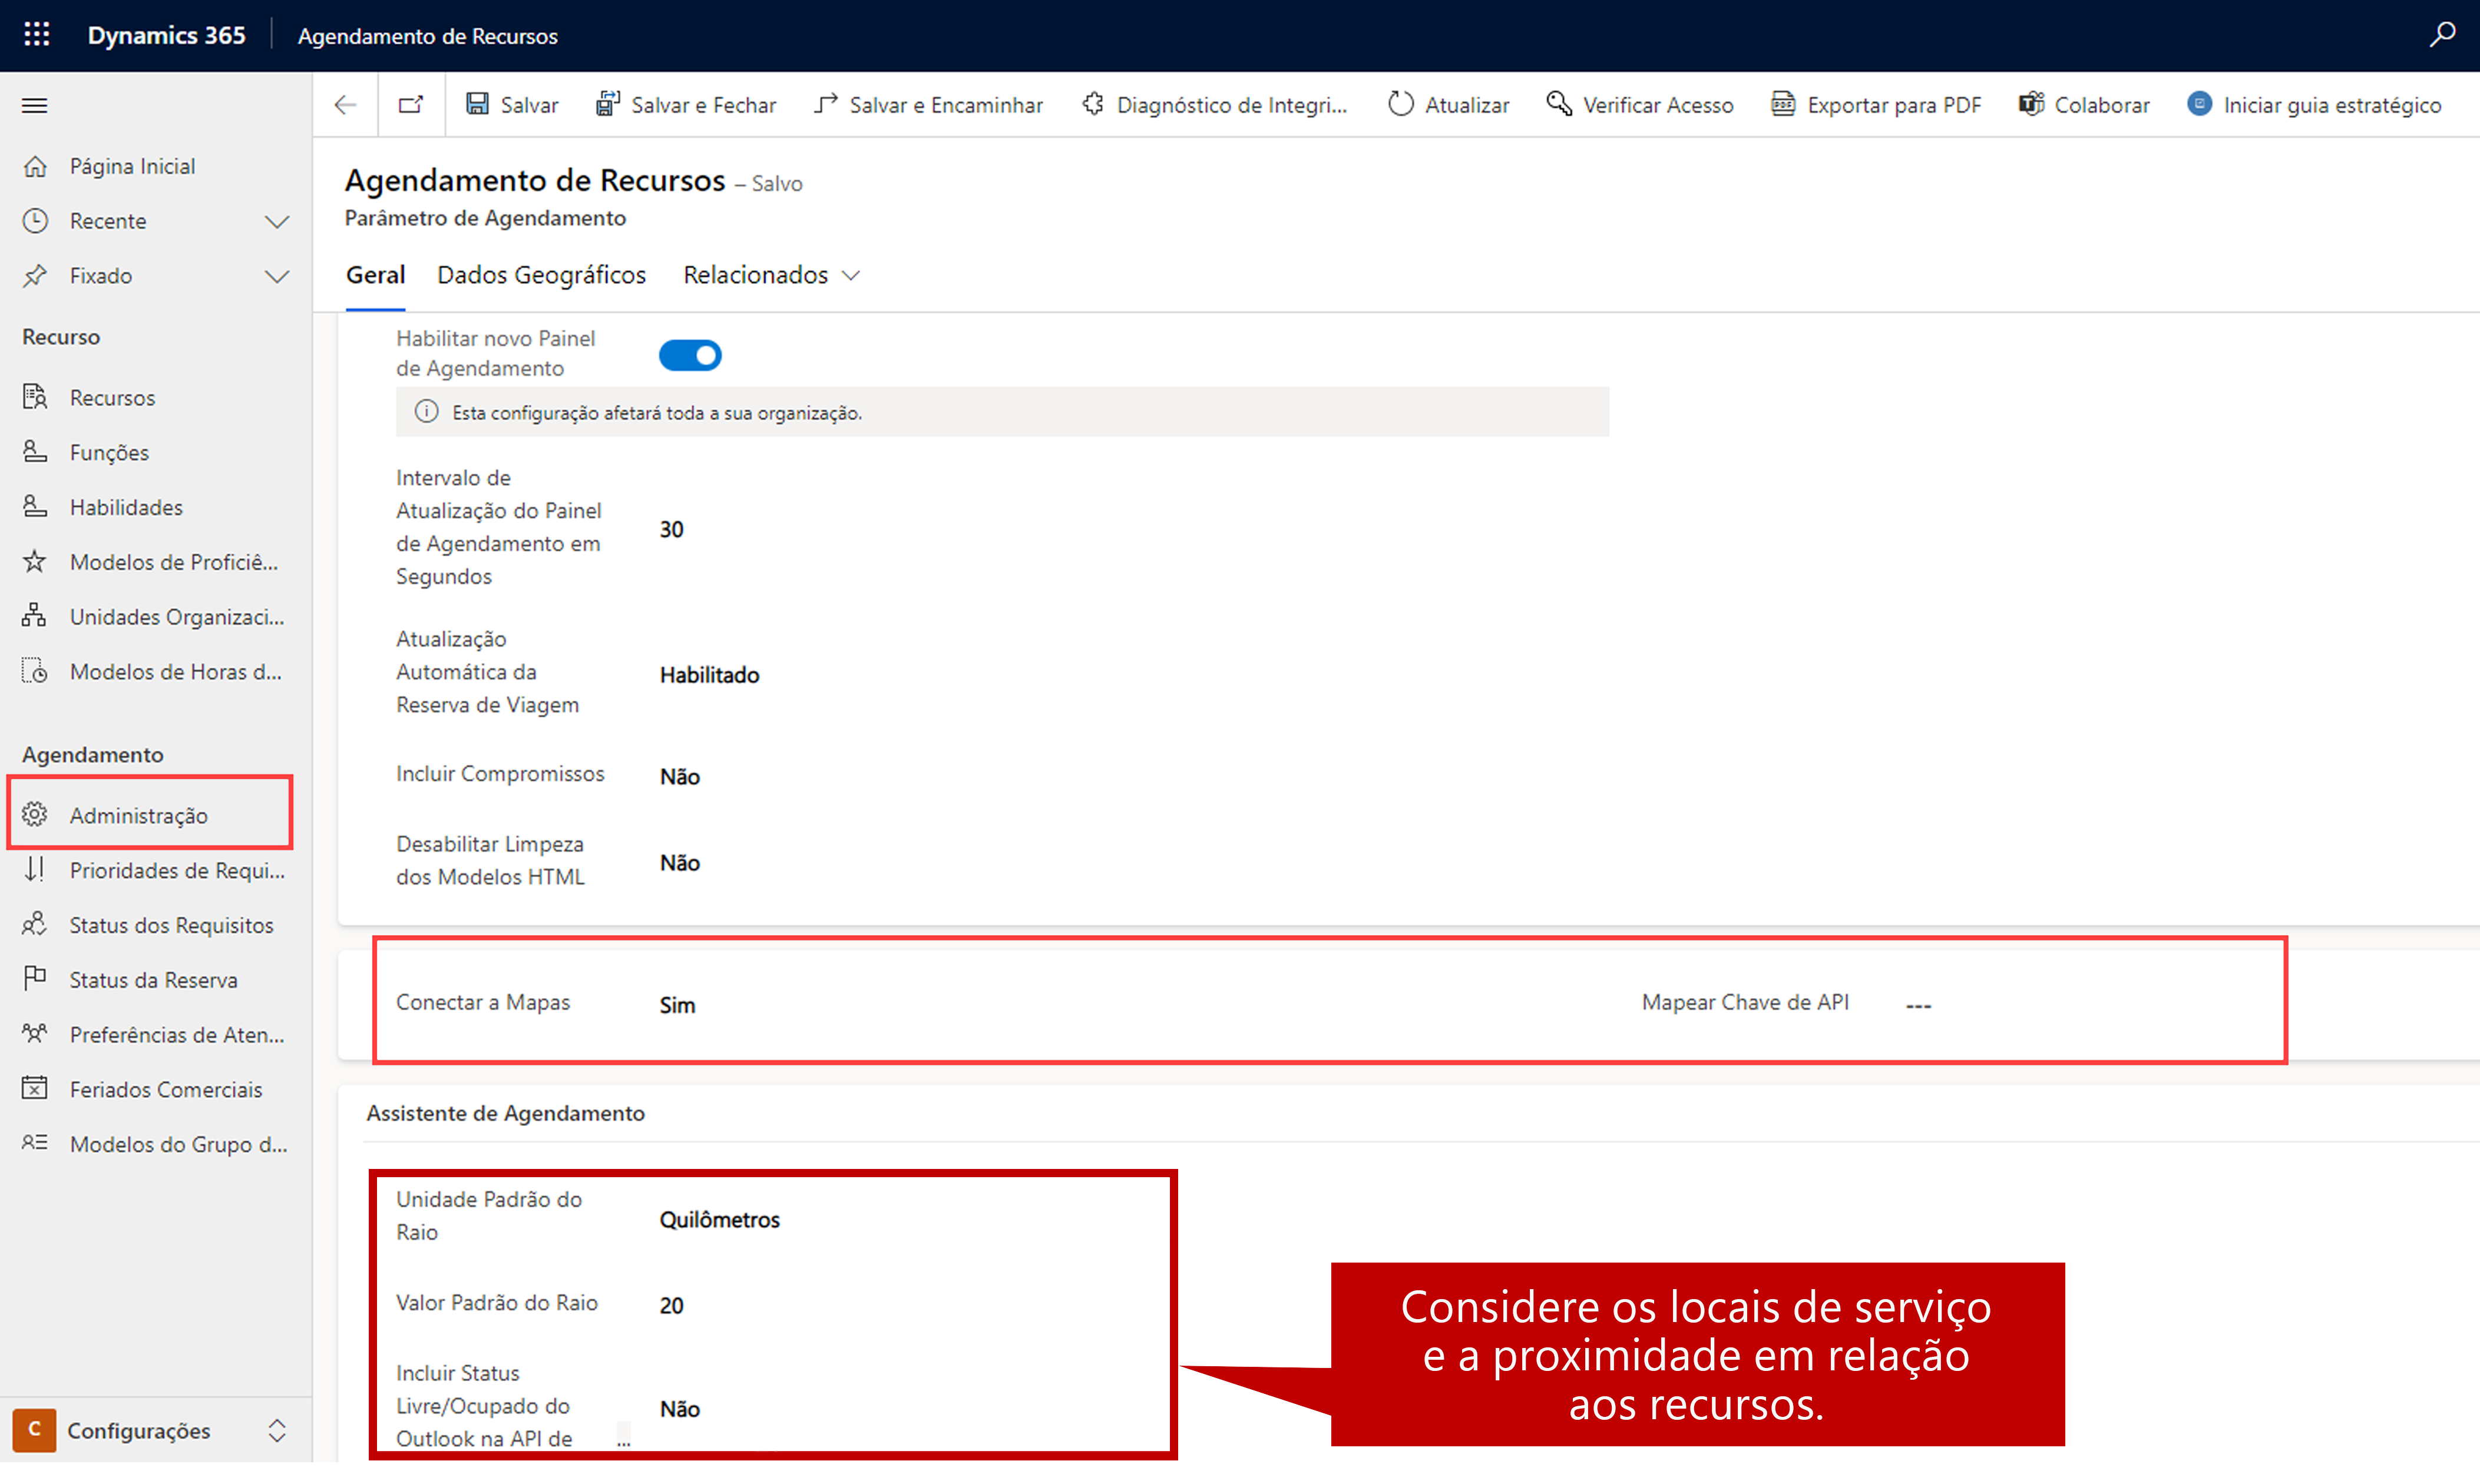Collapse the sidebar with the hamburger icon
The width and height of the screenshot is (2480, 1484).
tap(35, 105)
